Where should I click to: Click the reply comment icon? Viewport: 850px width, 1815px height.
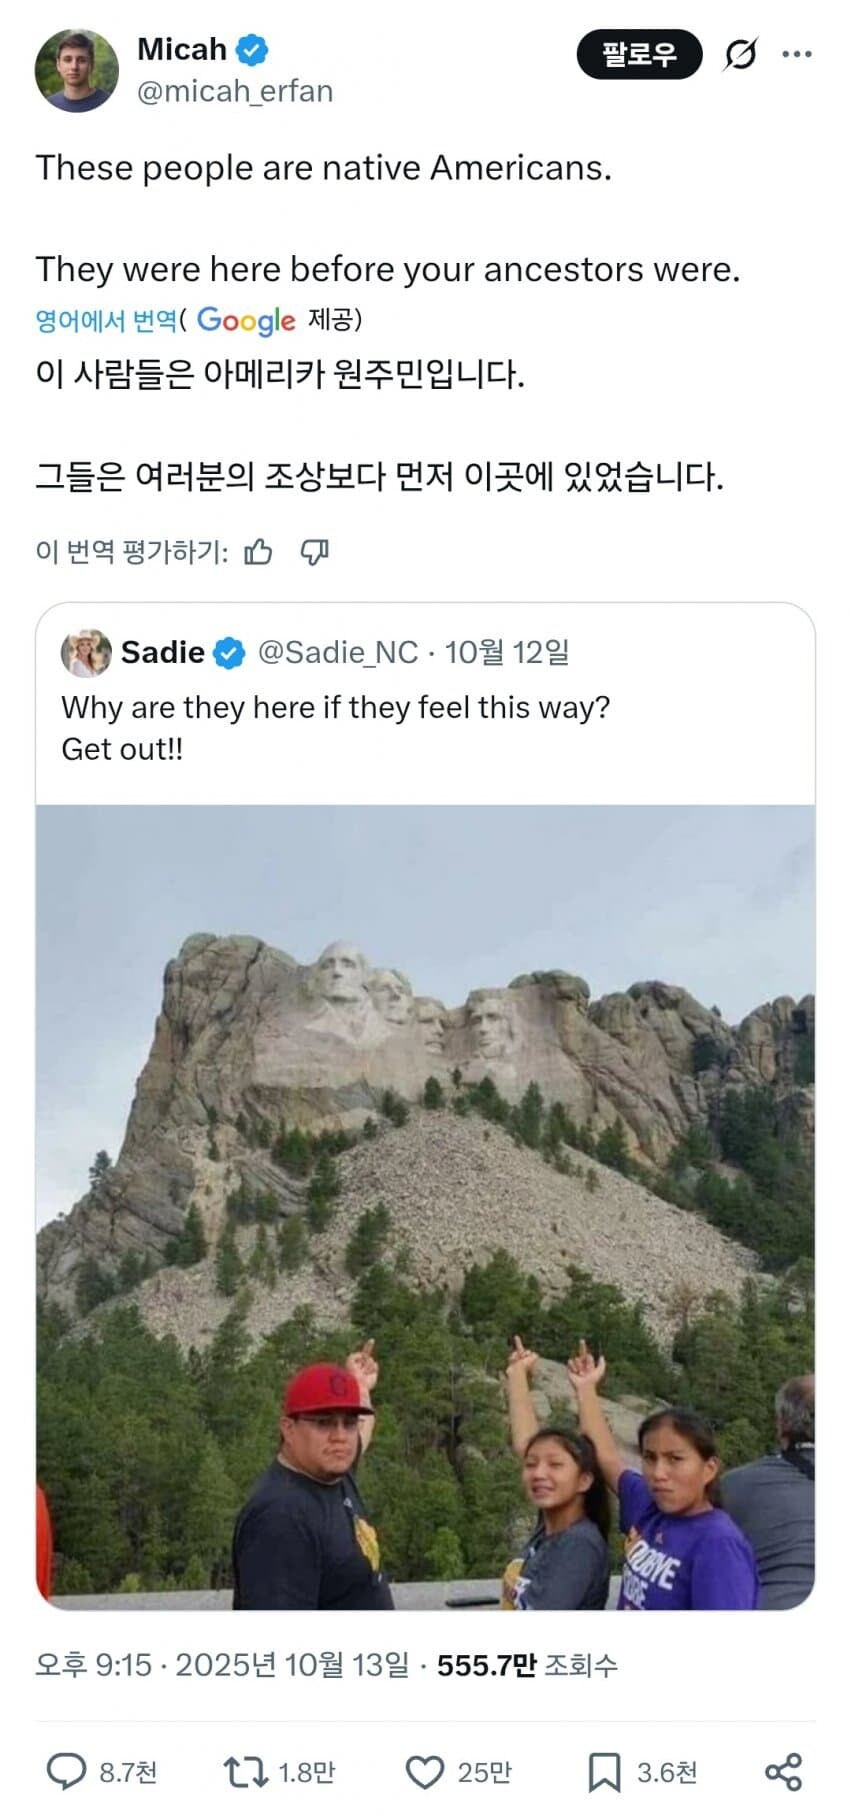67,1772
